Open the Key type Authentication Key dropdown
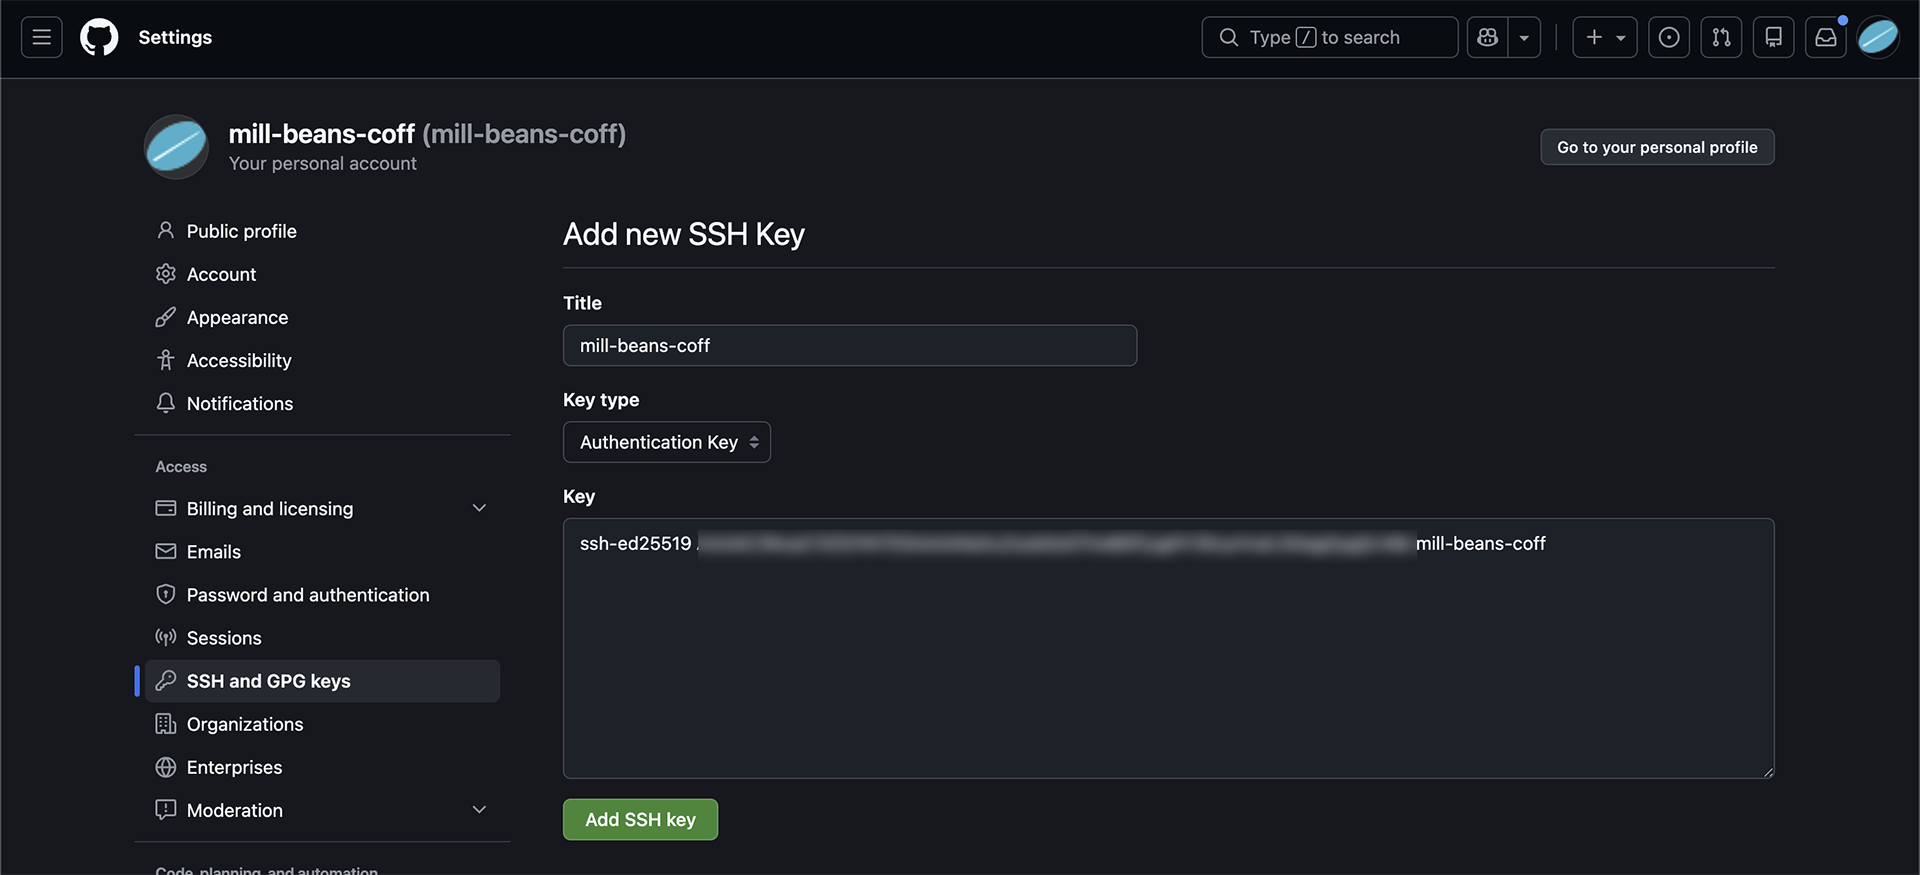The width and height of the screenshot is (1920, 875). click(667, 442)
